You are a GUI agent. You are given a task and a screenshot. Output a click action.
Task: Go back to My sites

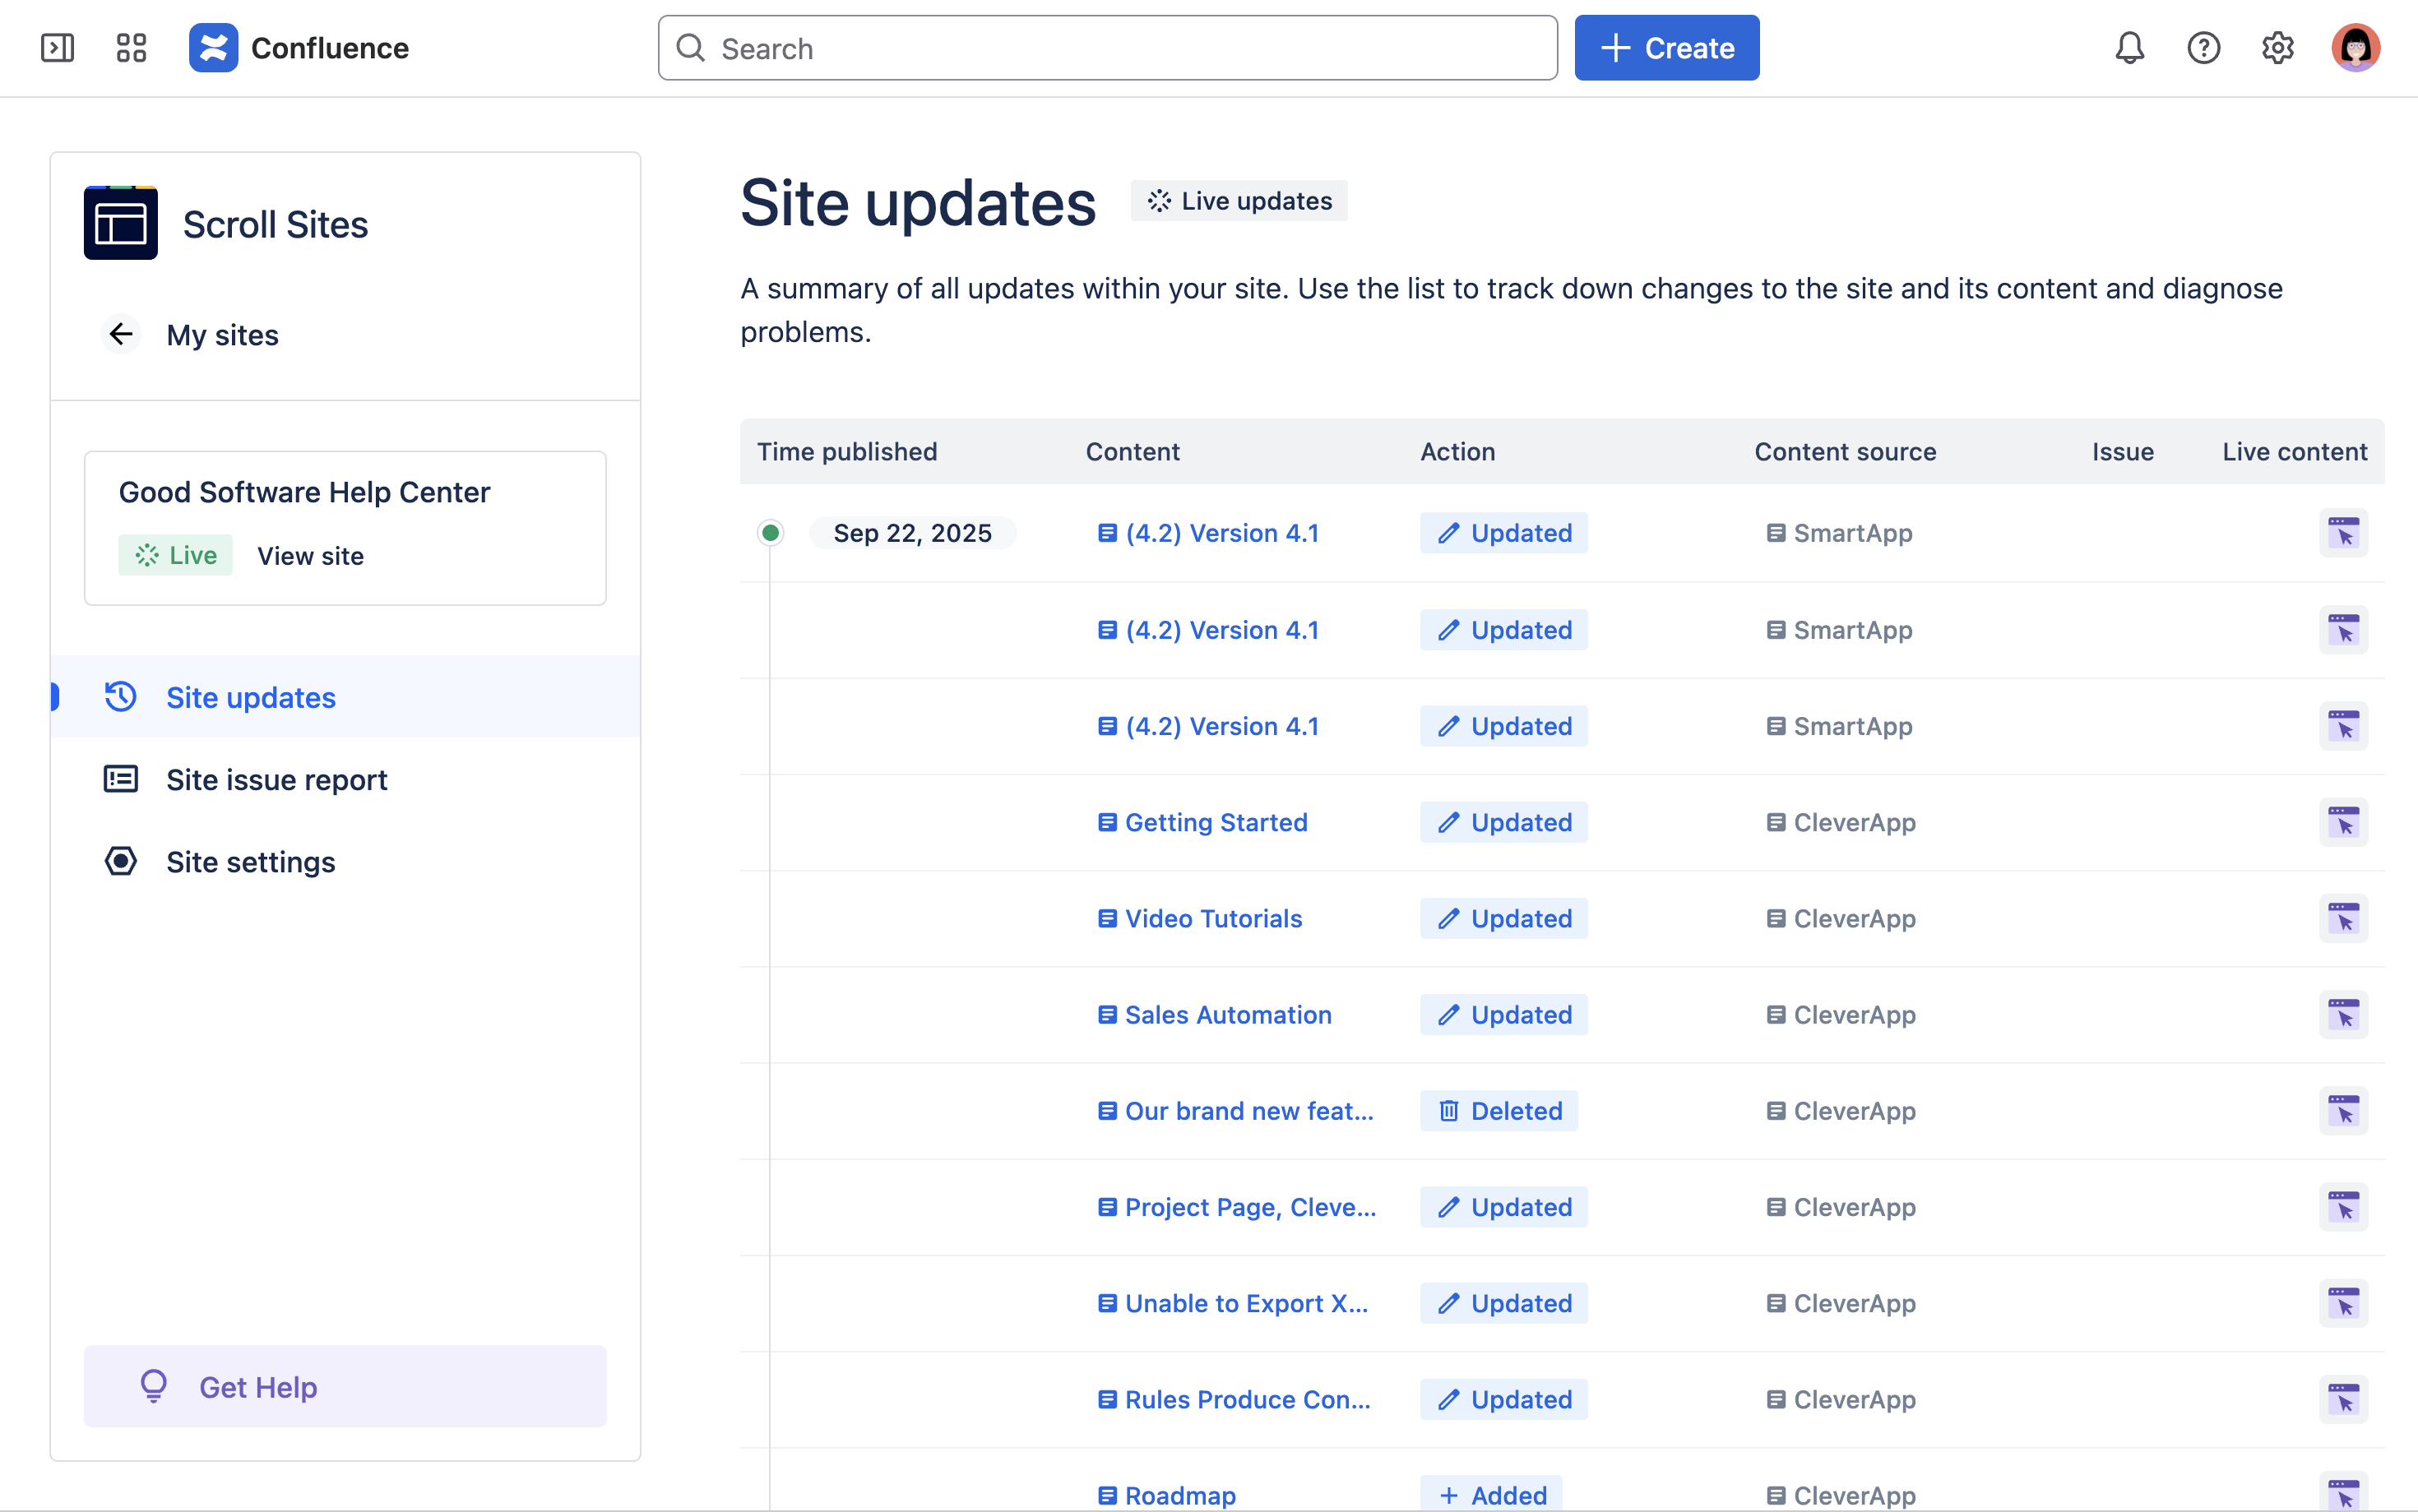point(221,335)
